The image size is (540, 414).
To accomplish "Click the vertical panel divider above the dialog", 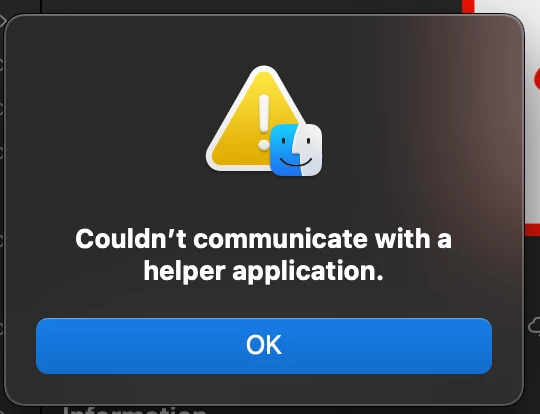I will pos(41,6).
